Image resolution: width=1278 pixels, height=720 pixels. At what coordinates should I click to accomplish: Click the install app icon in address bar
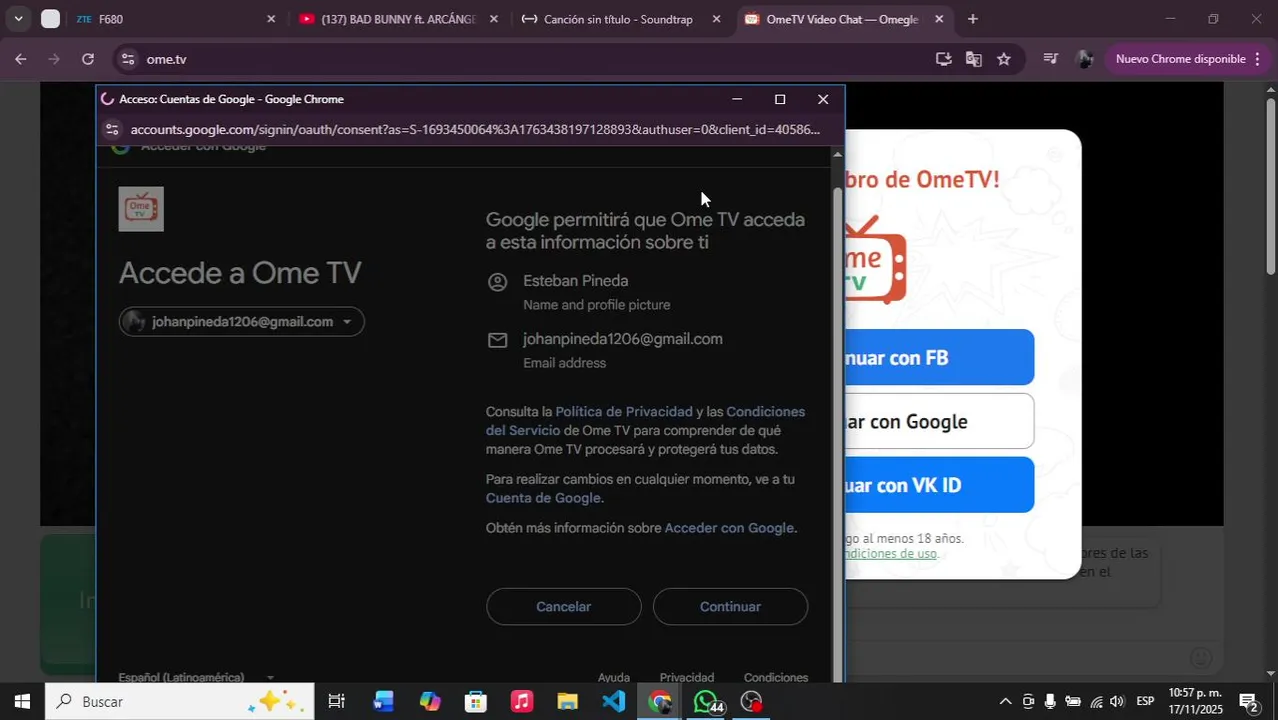pyautogui.click(x=943, y=59)
